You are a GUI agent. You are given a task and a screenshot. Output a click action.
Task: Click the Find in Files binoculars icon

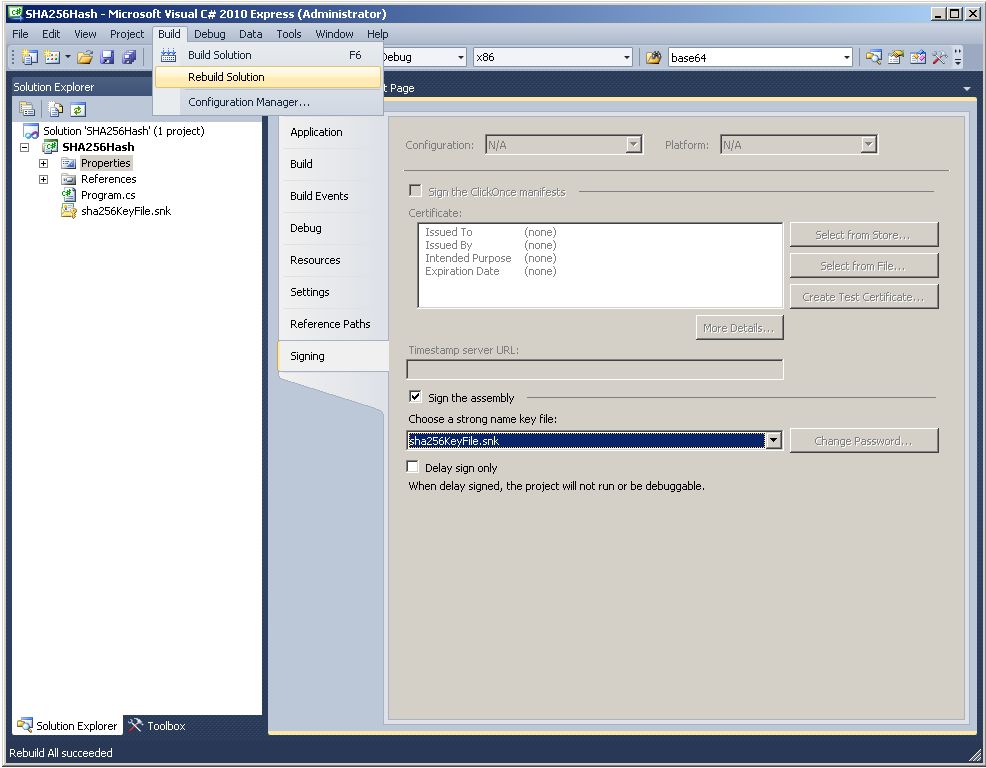coord(653,57)
